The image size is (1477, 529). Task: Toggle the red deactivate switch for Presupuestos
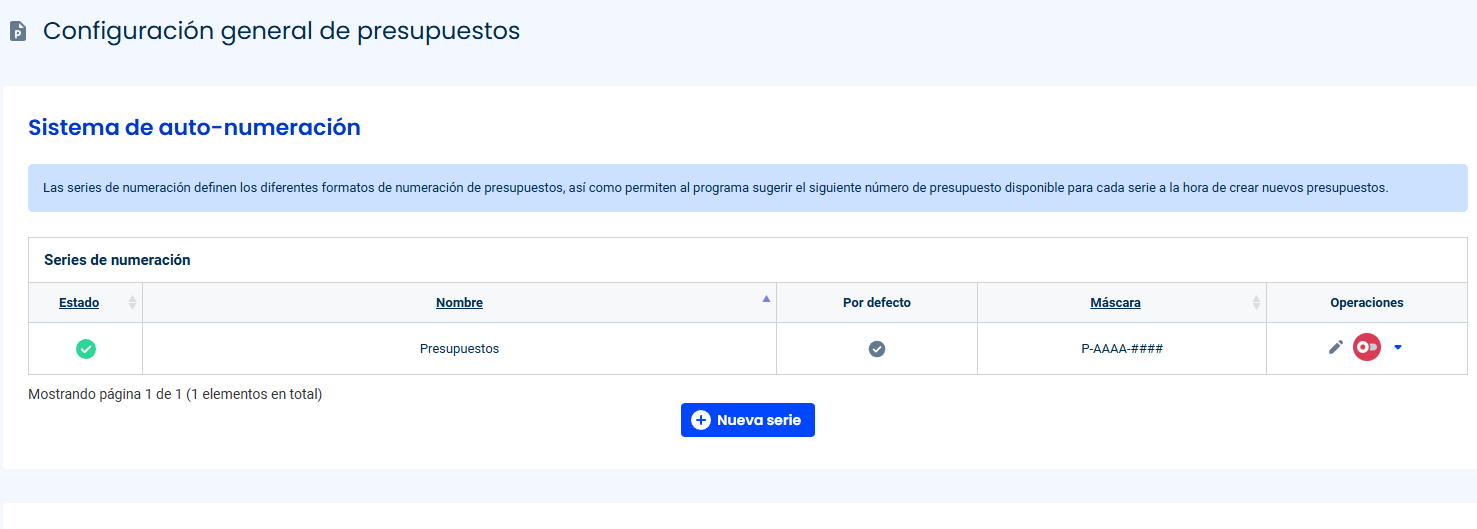(1367, 347)
